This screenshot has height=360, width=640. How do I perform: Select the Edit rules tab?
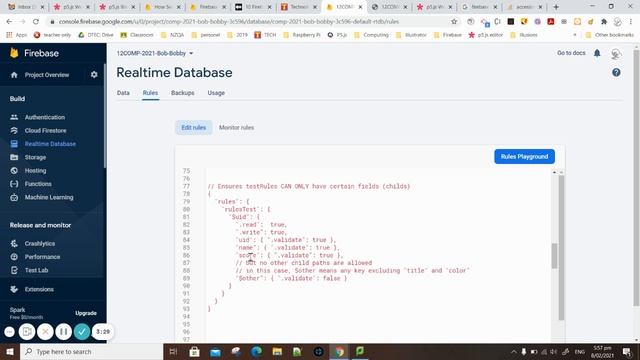pyautogui.click(x=194, y=128)
